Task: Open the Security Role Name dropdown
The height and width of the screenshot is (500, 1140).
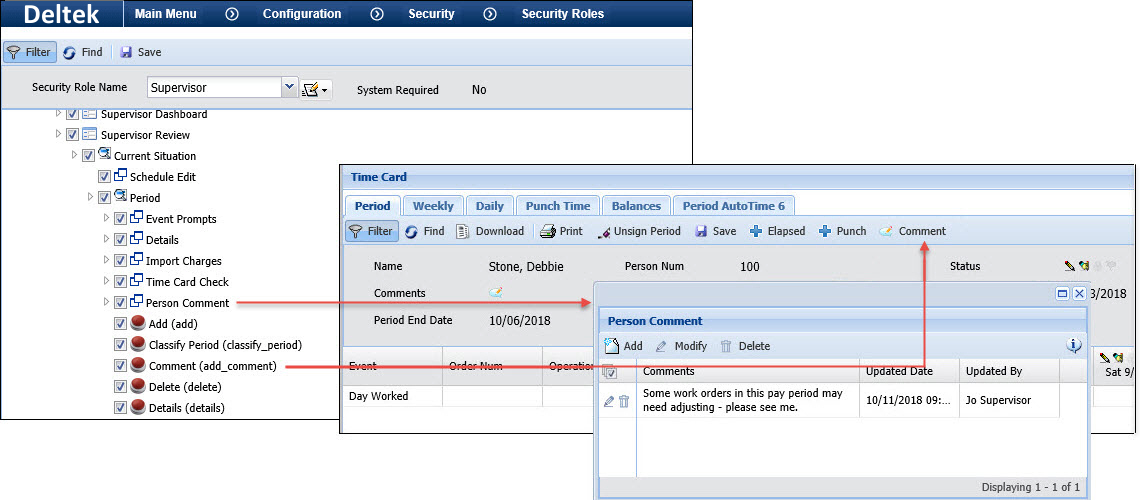Action: (x=290, y=87)
